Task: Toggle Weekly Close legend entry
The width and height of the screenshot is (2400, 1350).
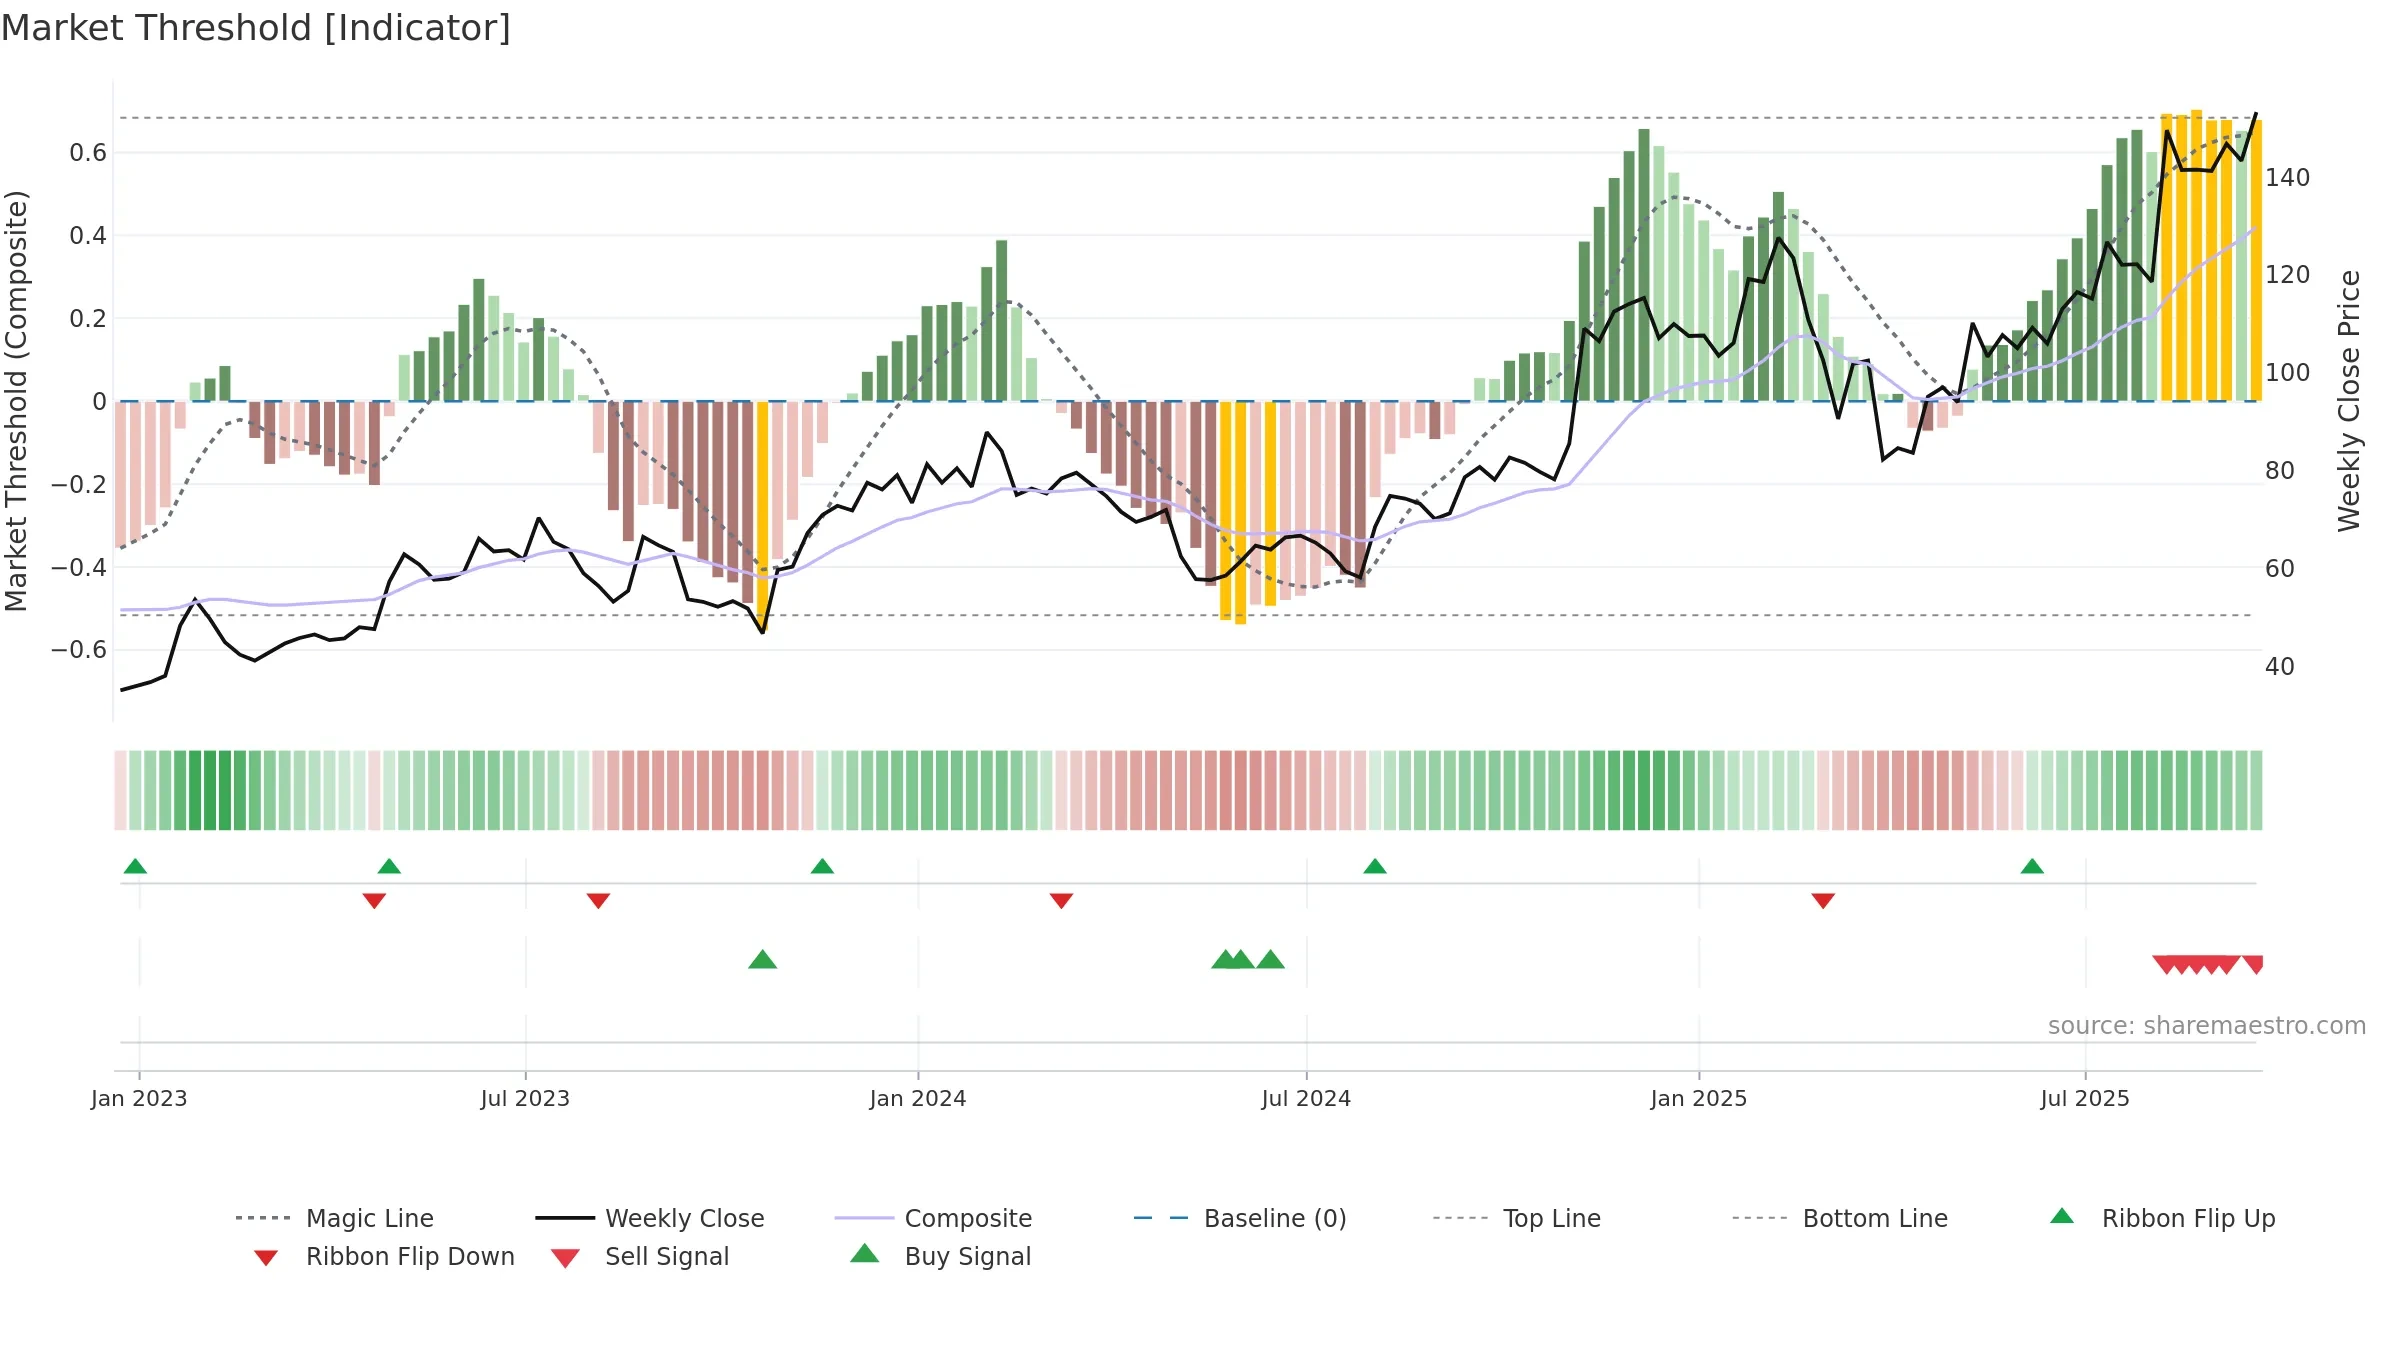Action: 650,1218
